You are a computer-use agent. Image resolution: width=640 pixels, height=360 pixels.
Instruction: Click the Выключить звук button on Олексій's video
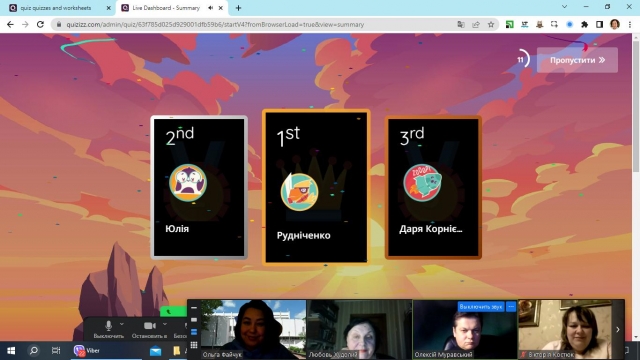pos(481,307)
